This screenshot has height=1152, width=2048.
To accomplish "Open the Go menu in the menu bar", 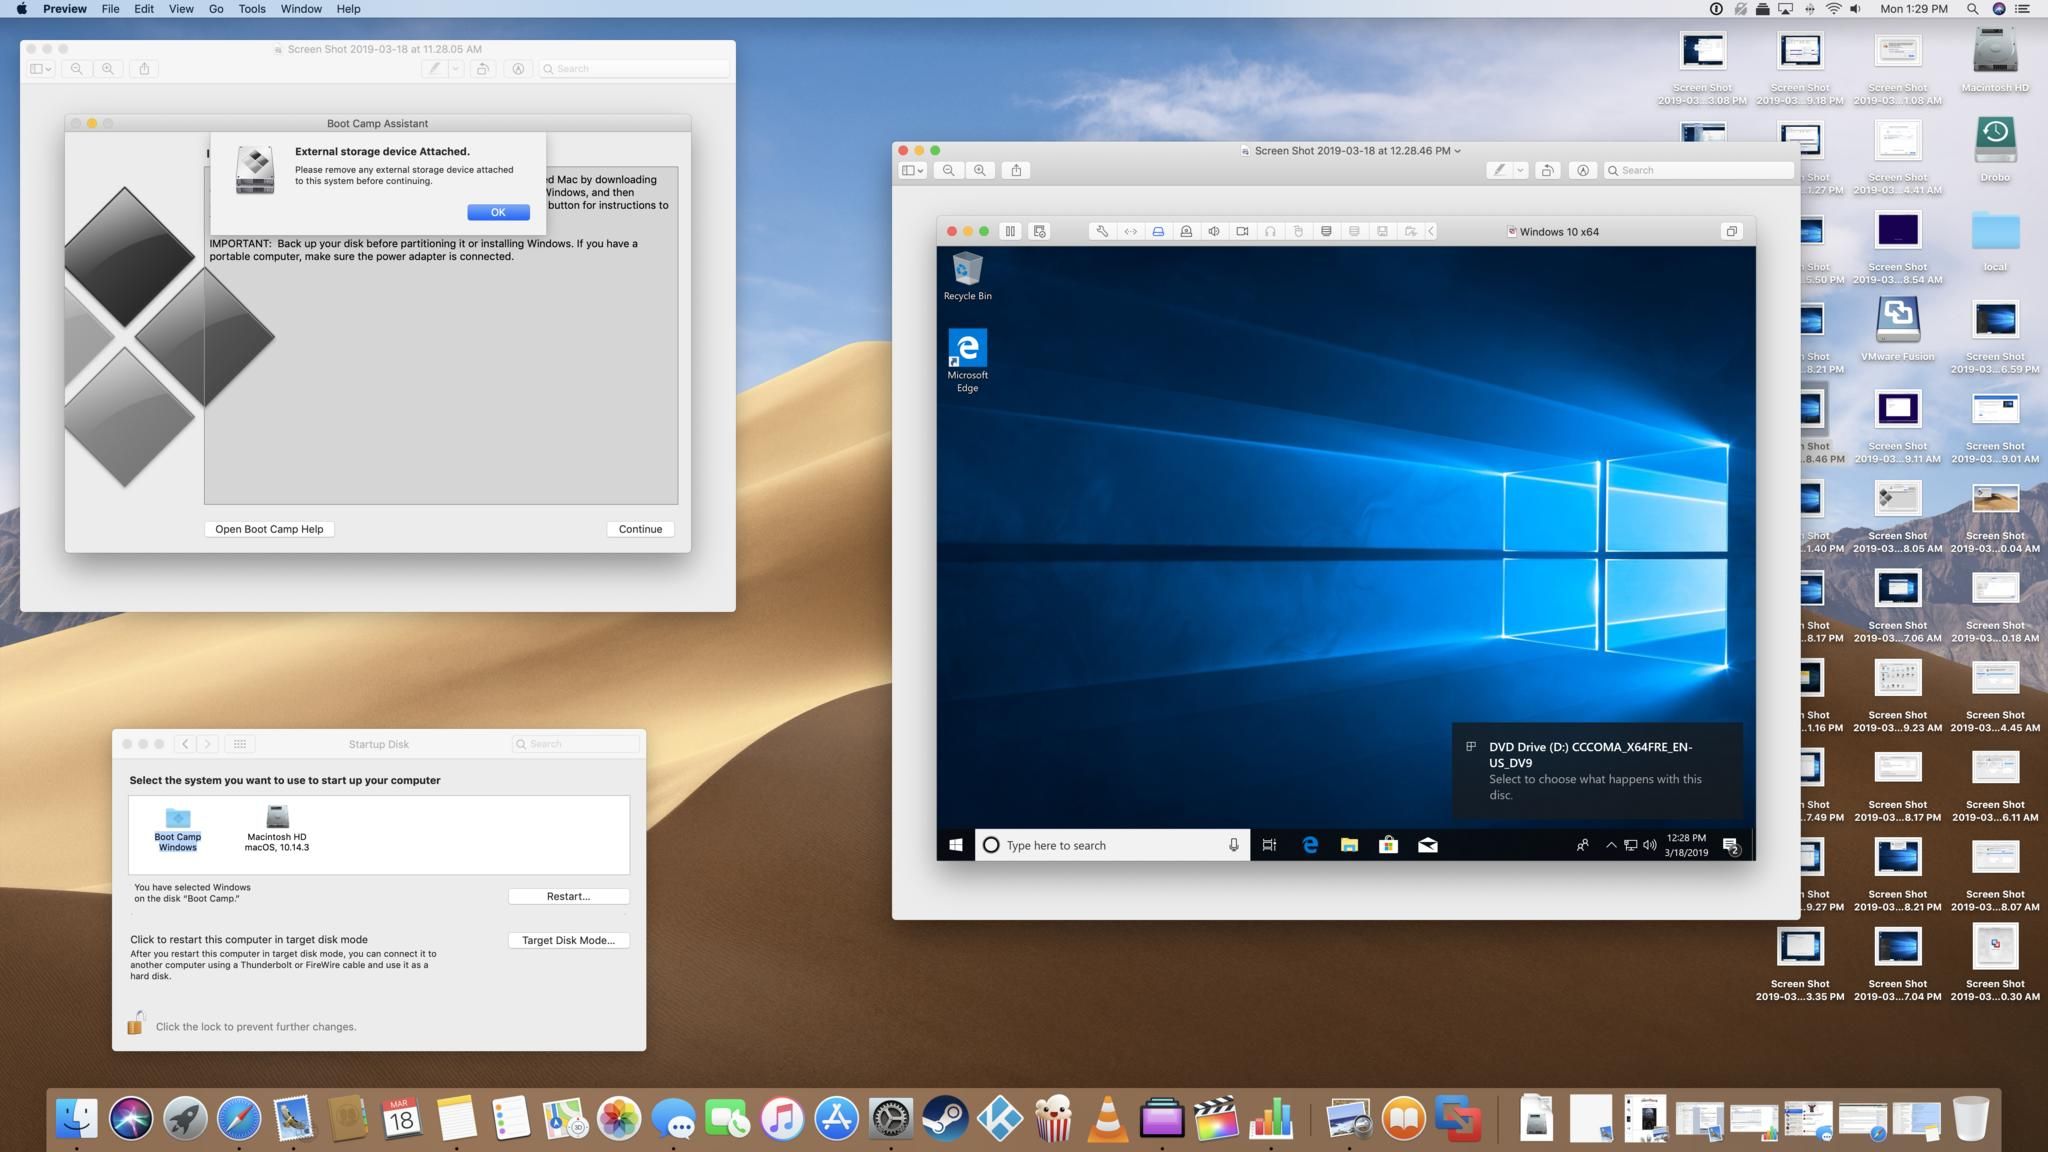I will (x=216, y=9).
